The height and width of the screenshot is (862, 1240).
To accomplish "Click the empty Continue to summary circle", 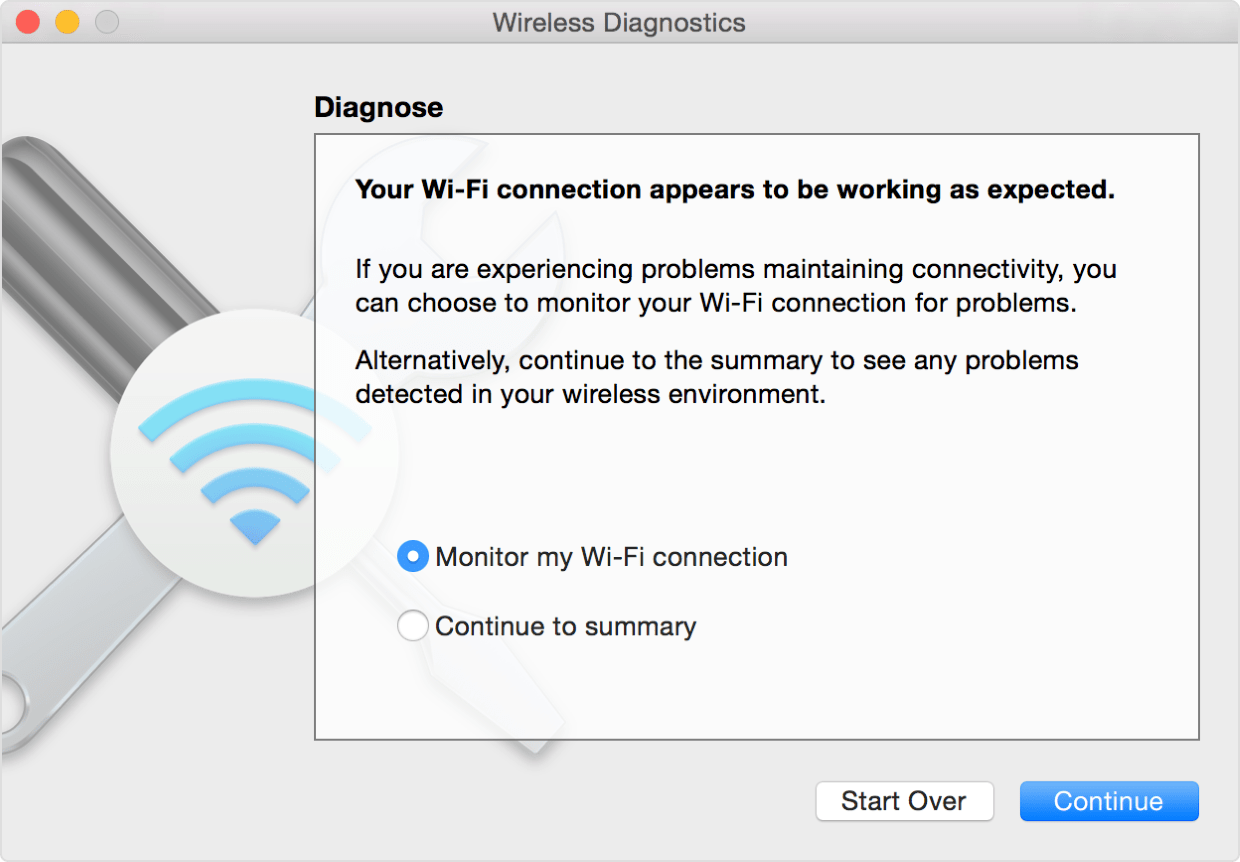I will pos(412,626).
